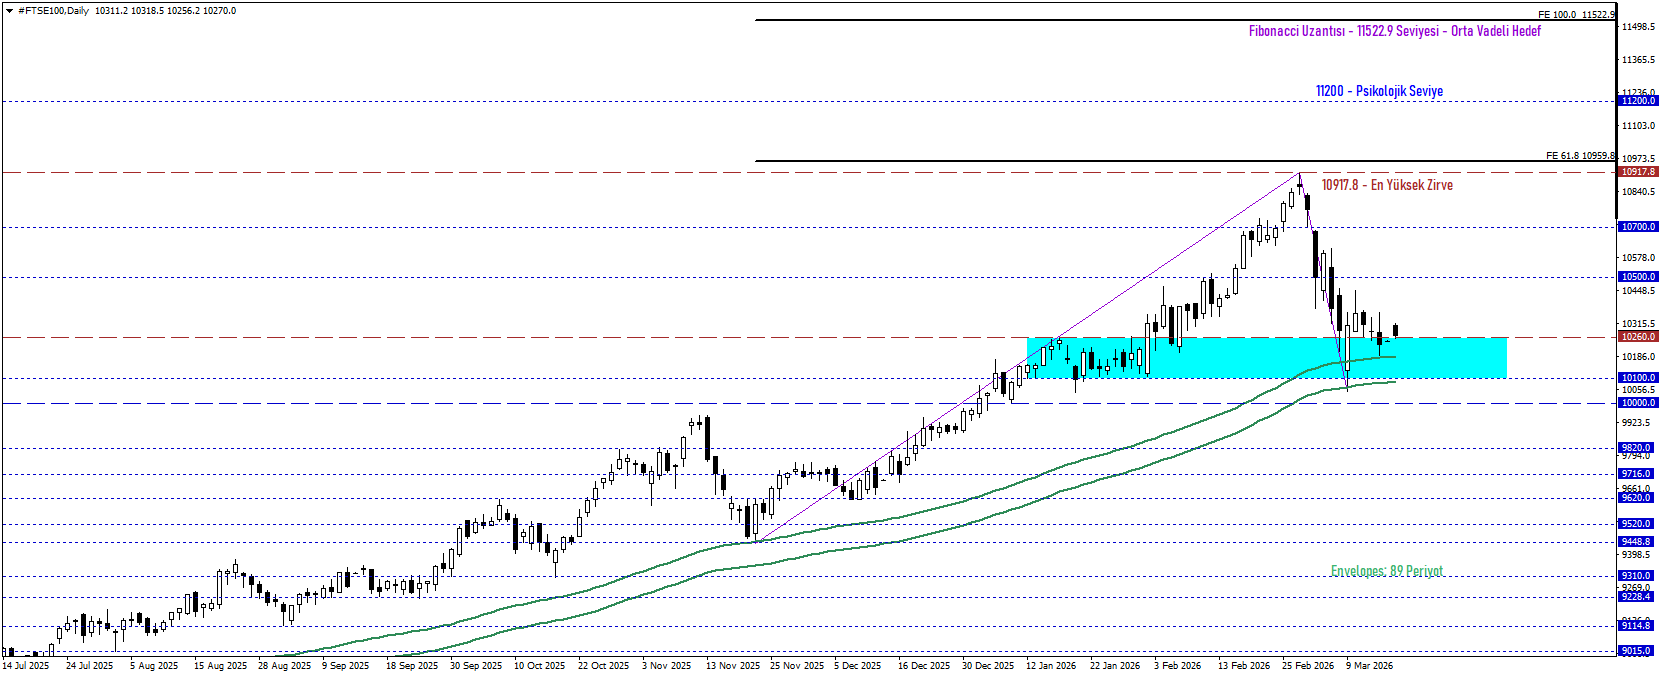The width and height of the screenshot is (1662, 677).
Task: Click the '18 Sep 2025' date on time axis
Action: (x=412, y=666)
